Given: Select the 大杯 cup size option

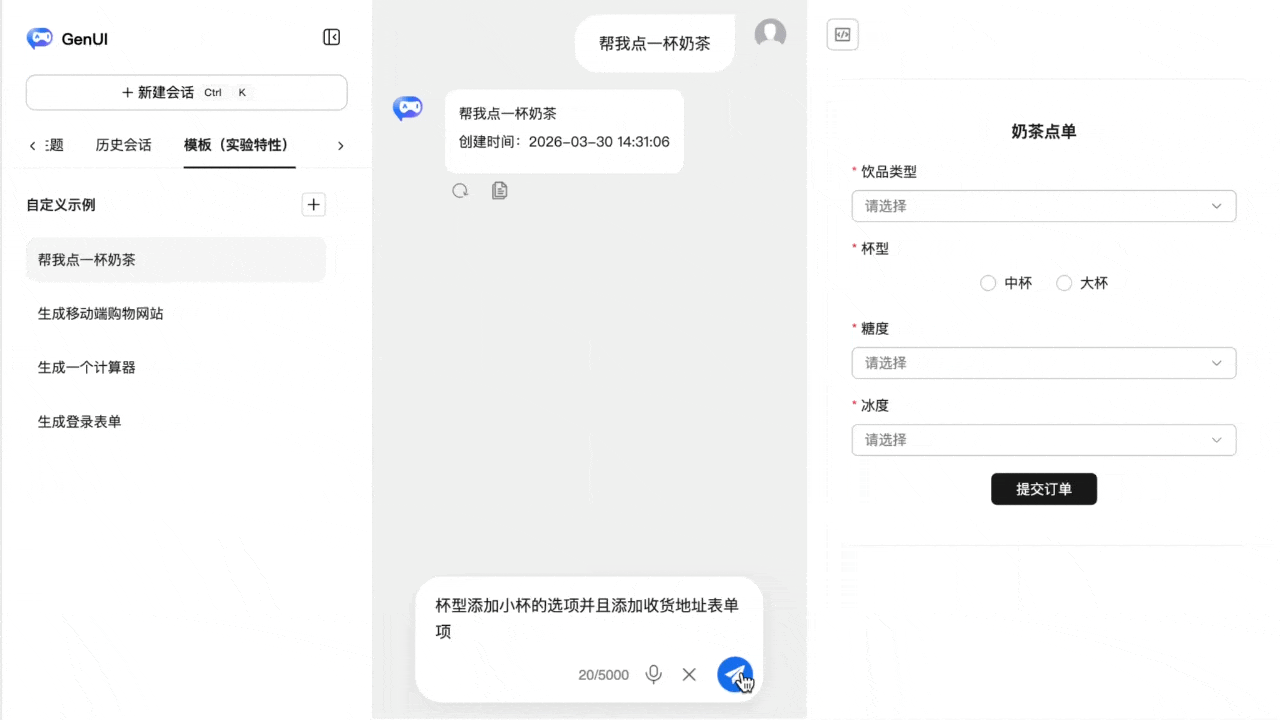Looking at the screenshot, I should (x=1064, y=283).
